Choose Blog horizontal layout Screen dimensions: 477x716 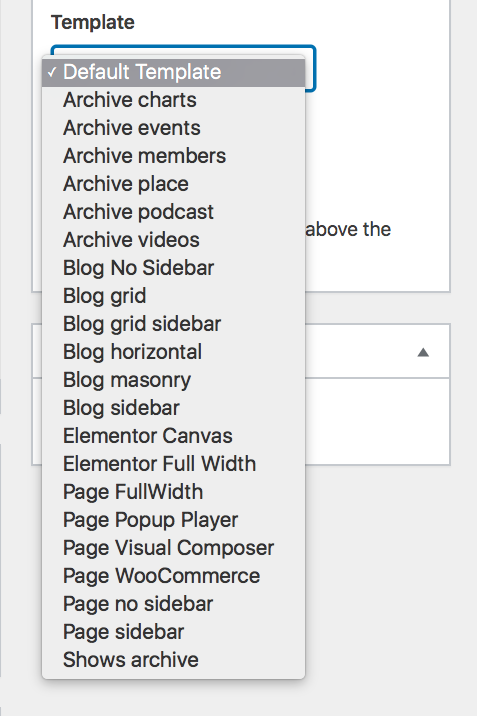click(x=173, y=352)
